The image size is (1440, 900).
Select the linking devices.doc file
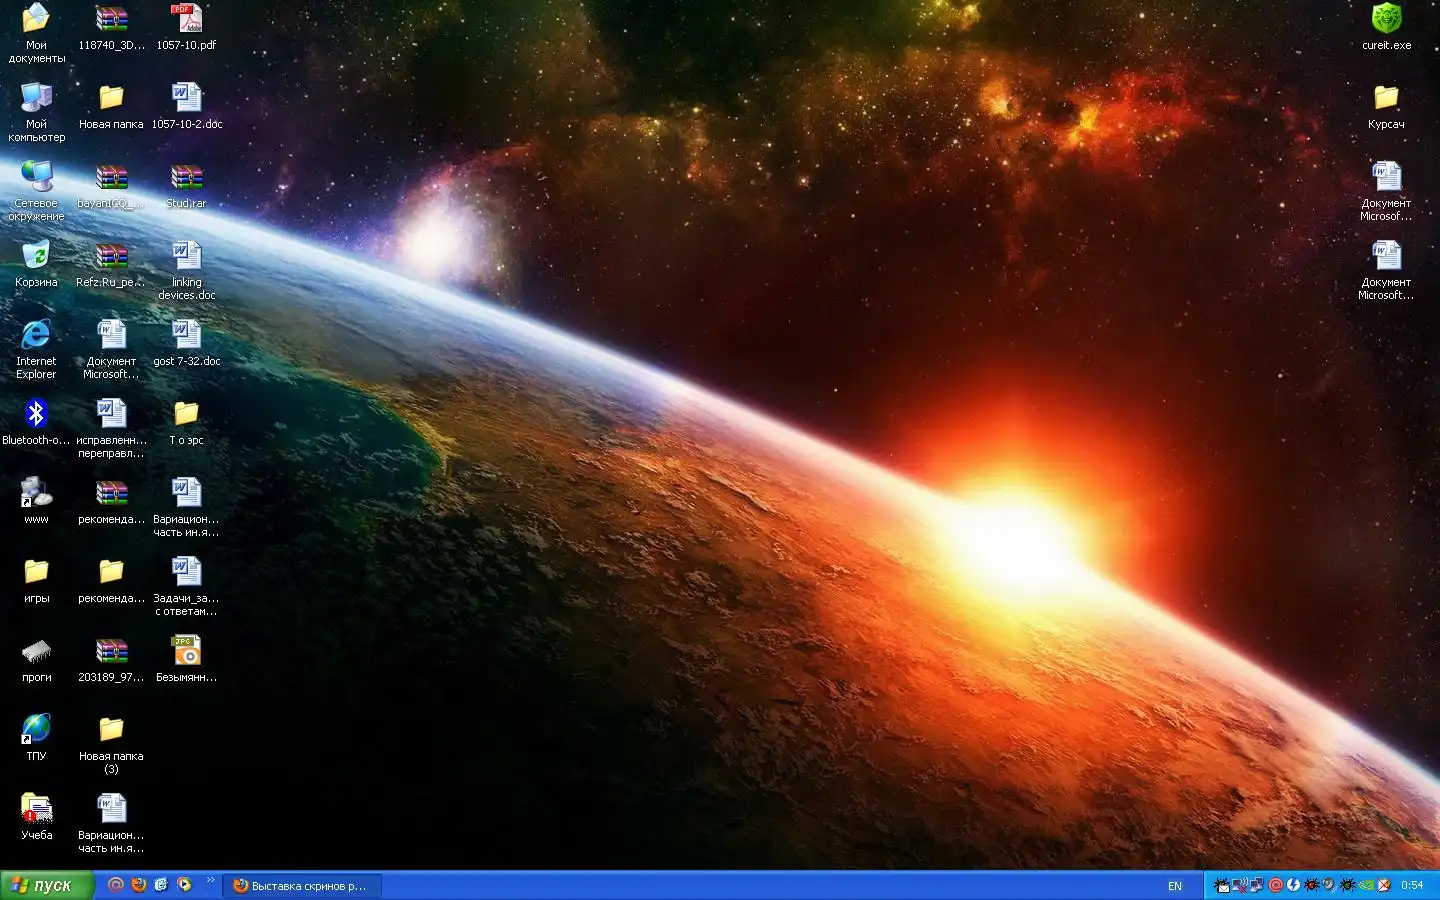[186, 256]
